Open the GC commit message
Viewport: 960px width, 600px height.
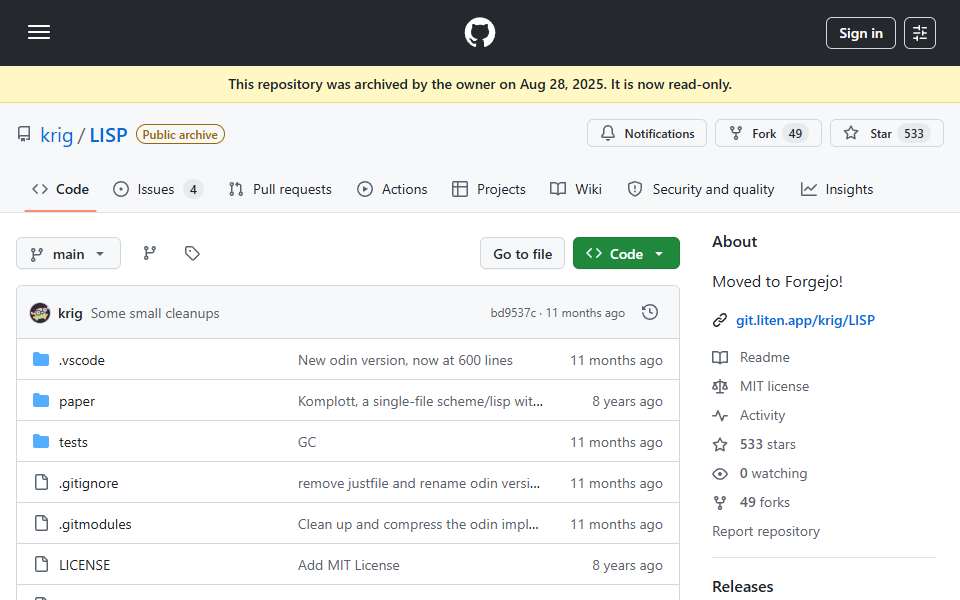point(307,442)
